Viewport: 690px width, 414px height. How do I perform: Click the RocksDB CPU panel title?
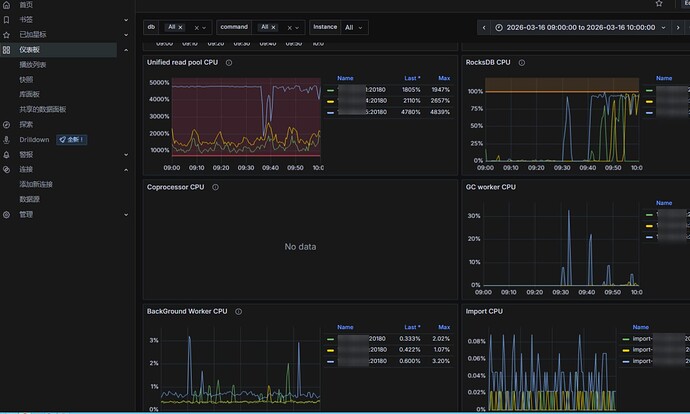[x=488, y=62]
